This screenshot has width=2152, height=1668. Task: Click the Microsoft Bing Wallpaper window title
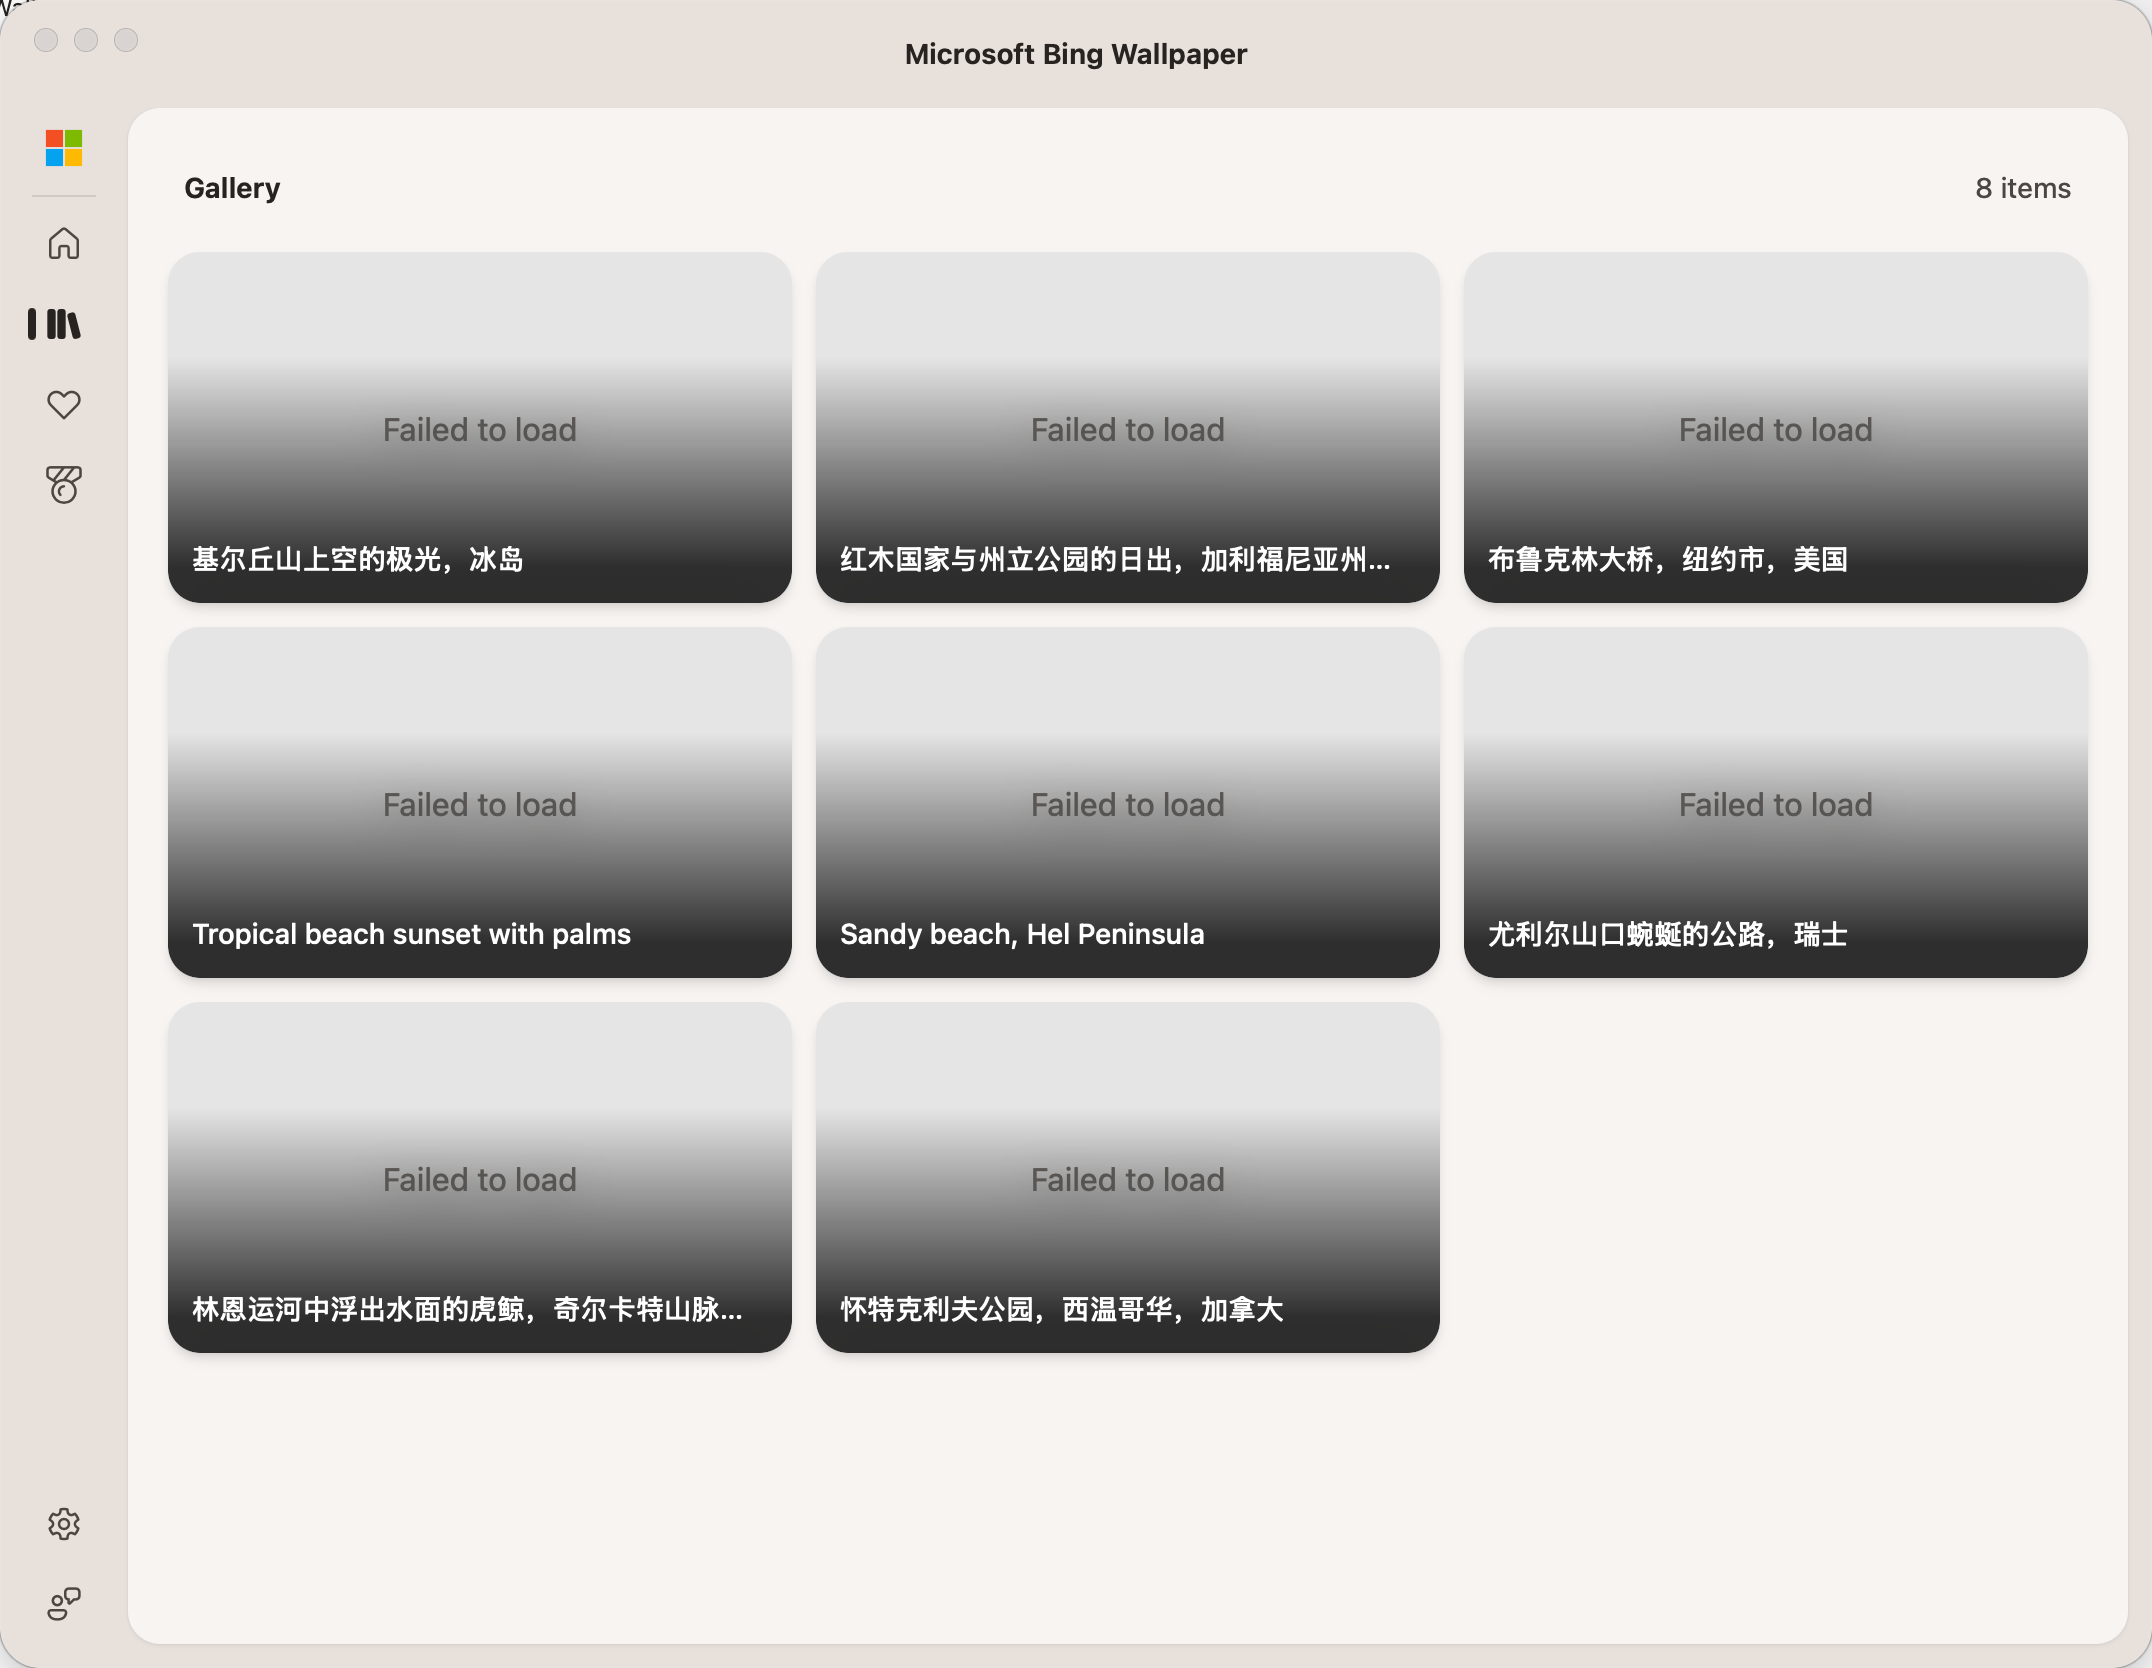(x=1076, y=54)
